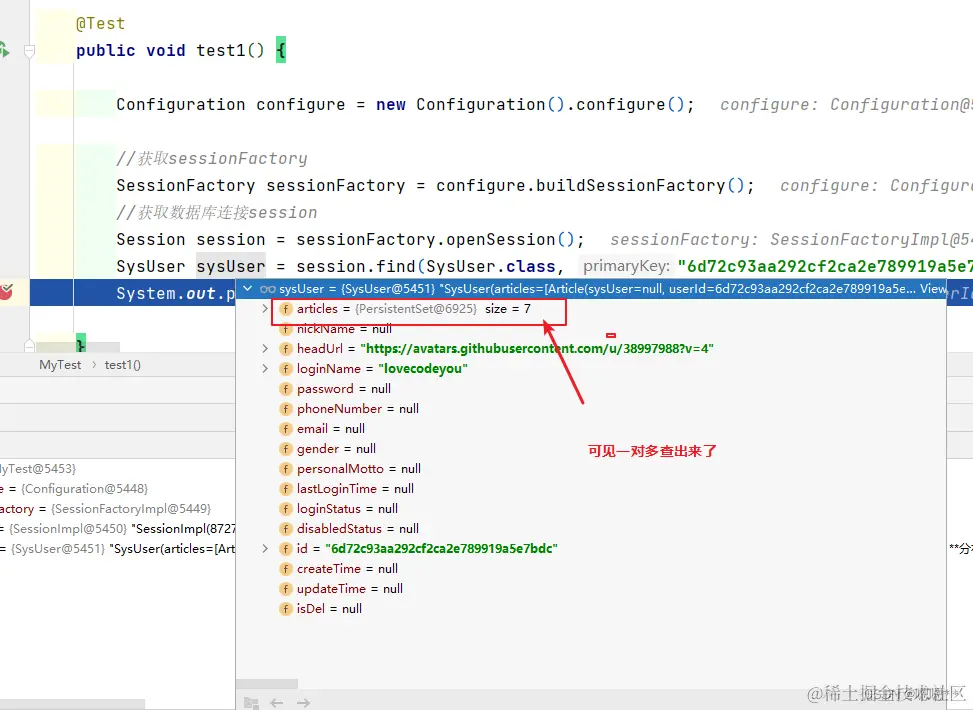Select the disabledStatus = null row

pyautogui.click(x=591, y=529)
